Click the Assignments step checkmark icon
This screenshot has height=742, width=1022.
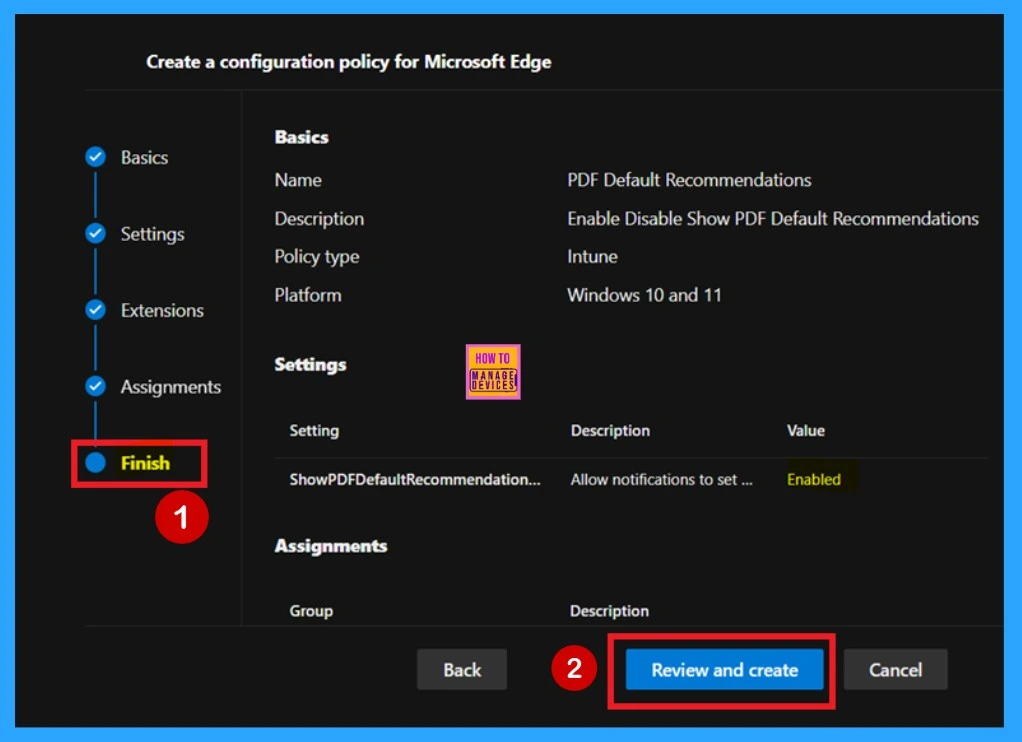[x=95, y=386]
